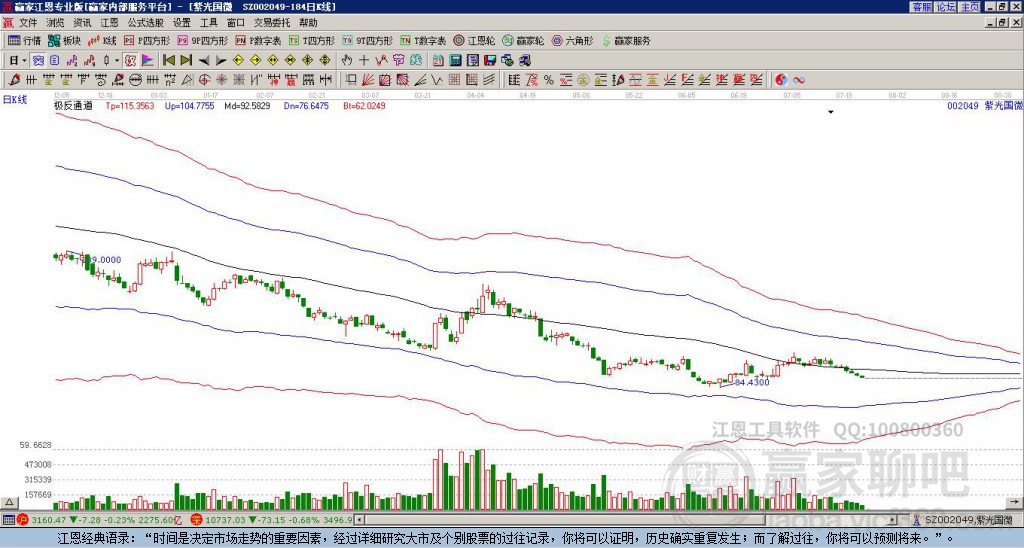Viewport: 1024px width, 548px height.
Task: Open the 六角形 hexagon tool
Action: [572, 40]
